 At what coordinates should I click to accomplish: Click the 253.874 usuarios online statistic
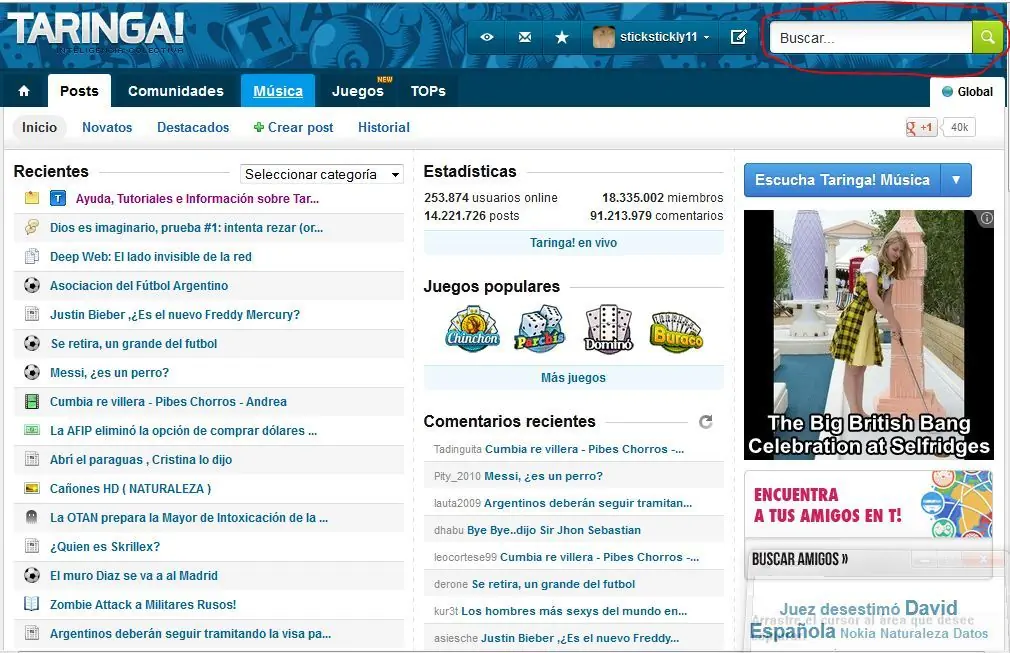(x=491, y=198)
